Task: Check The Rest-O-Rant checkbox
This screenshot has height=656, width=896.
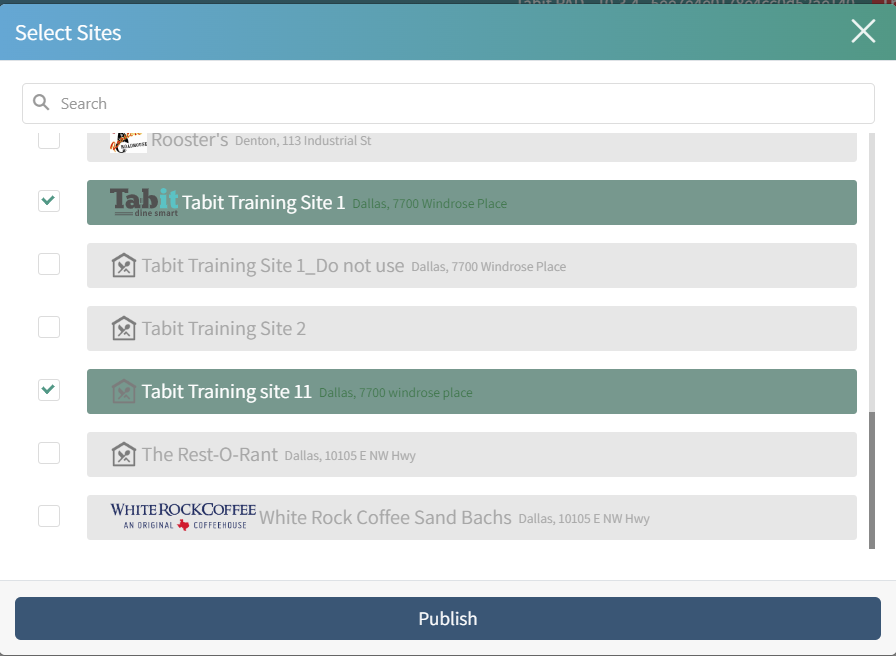Action: [49, 453]
